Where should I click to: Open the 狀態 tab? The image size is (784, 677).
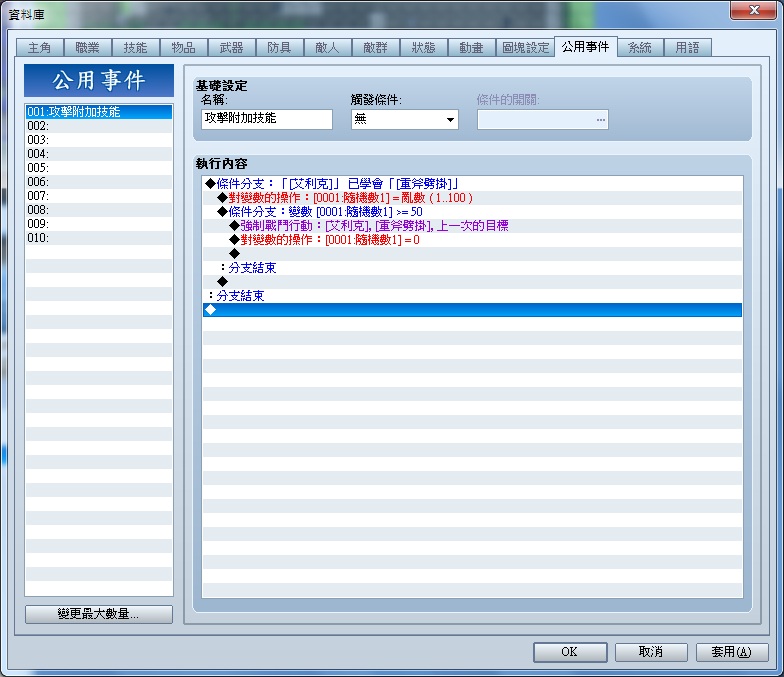pos(424,48)
